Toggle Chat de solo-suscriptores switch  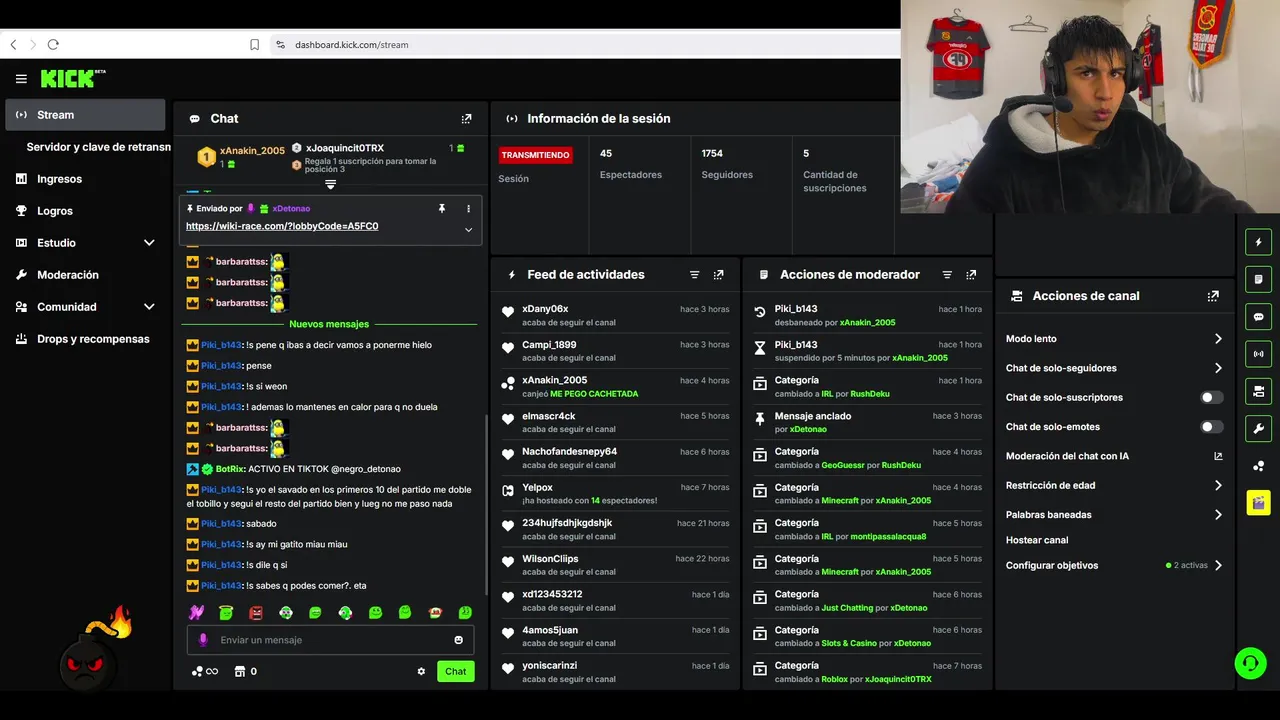pyautogui.click(x=1212, y=398)
